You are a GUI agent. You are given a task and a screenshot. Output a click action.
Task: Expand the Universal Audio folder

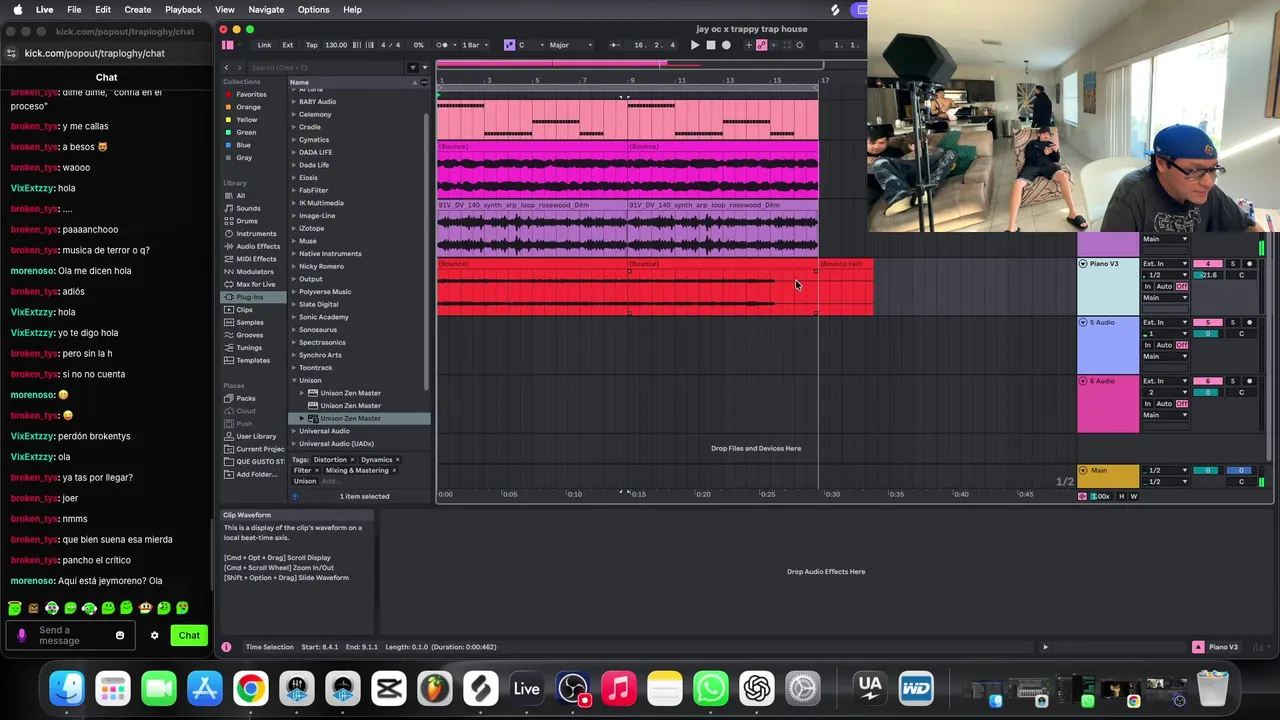coord(294,431)
